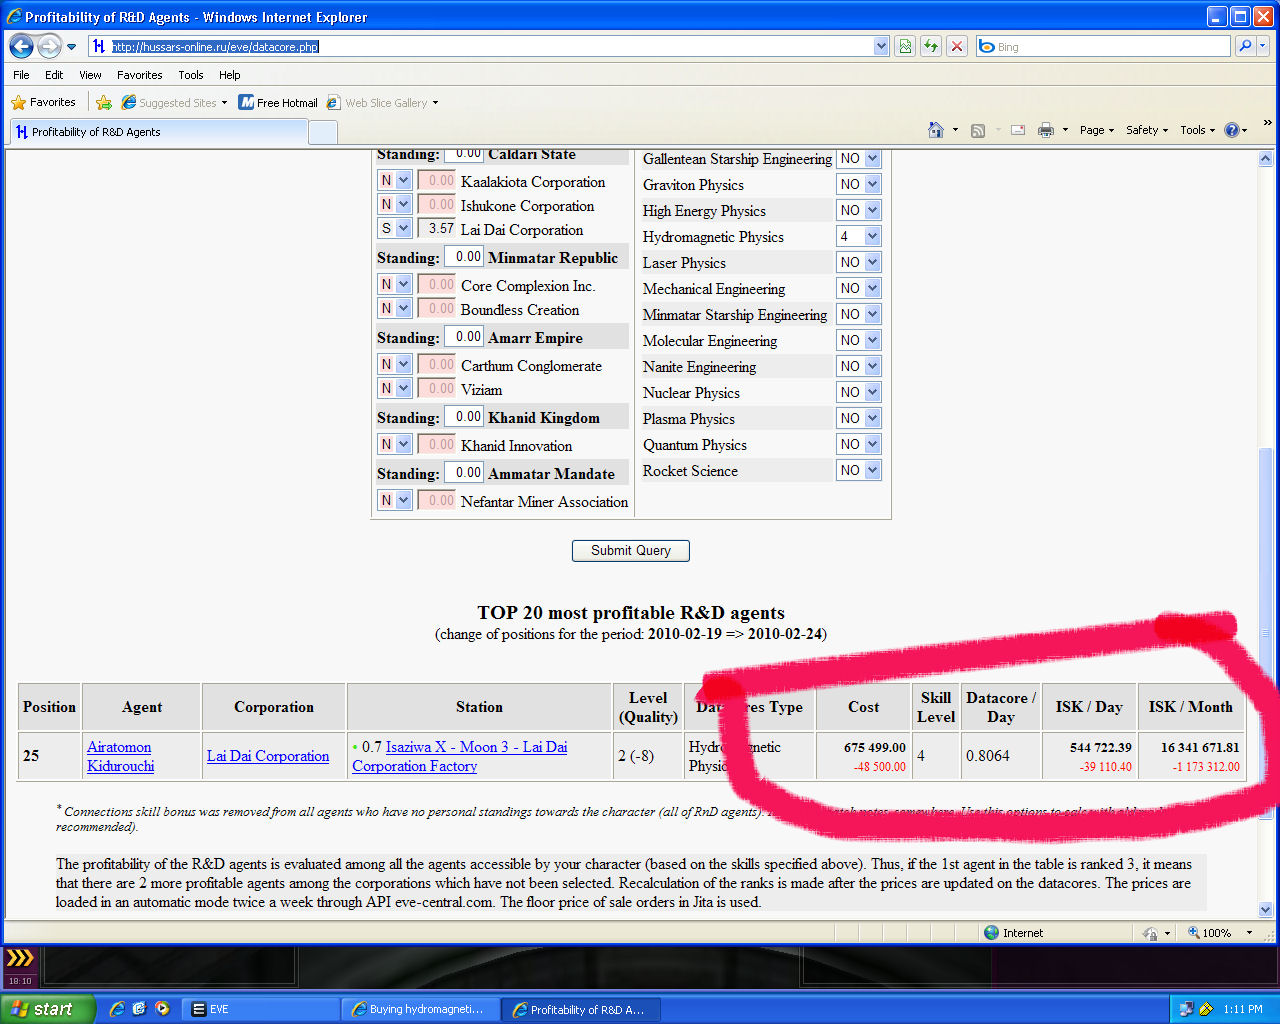
Task: Open the Khanid Innovation N dropdown
Action: 395,444
